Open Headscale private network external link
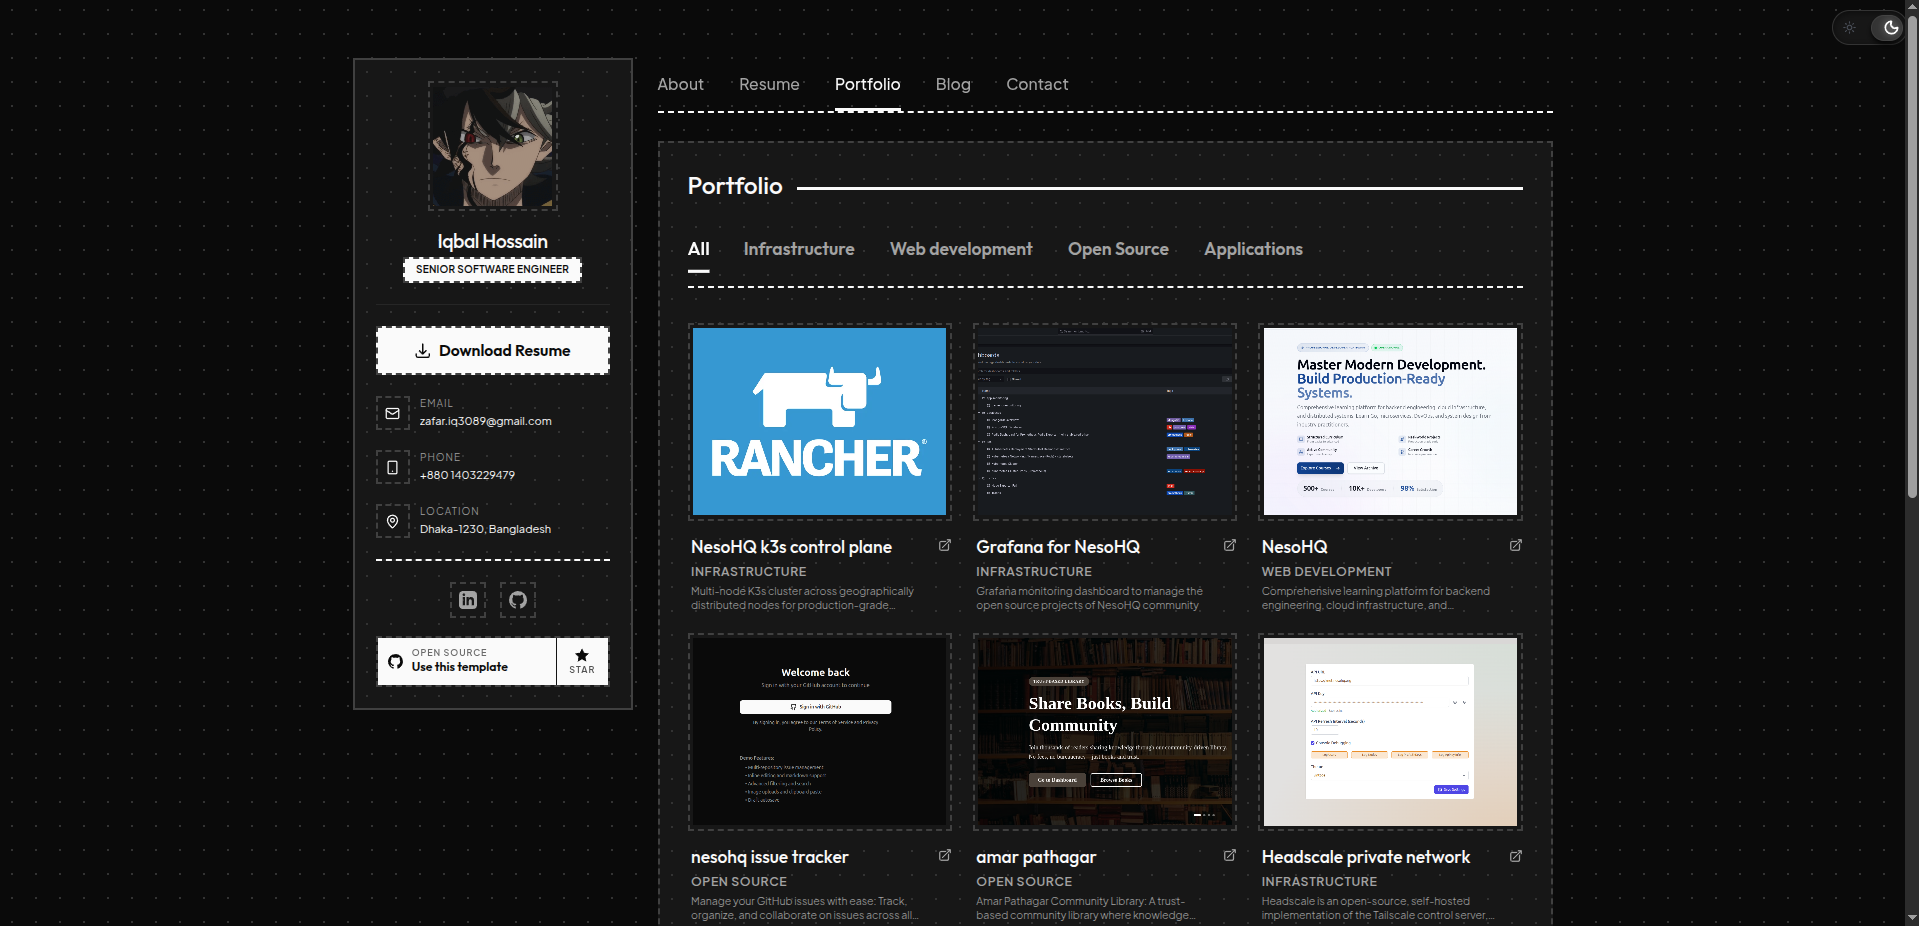 click(x=1515, y=857)
